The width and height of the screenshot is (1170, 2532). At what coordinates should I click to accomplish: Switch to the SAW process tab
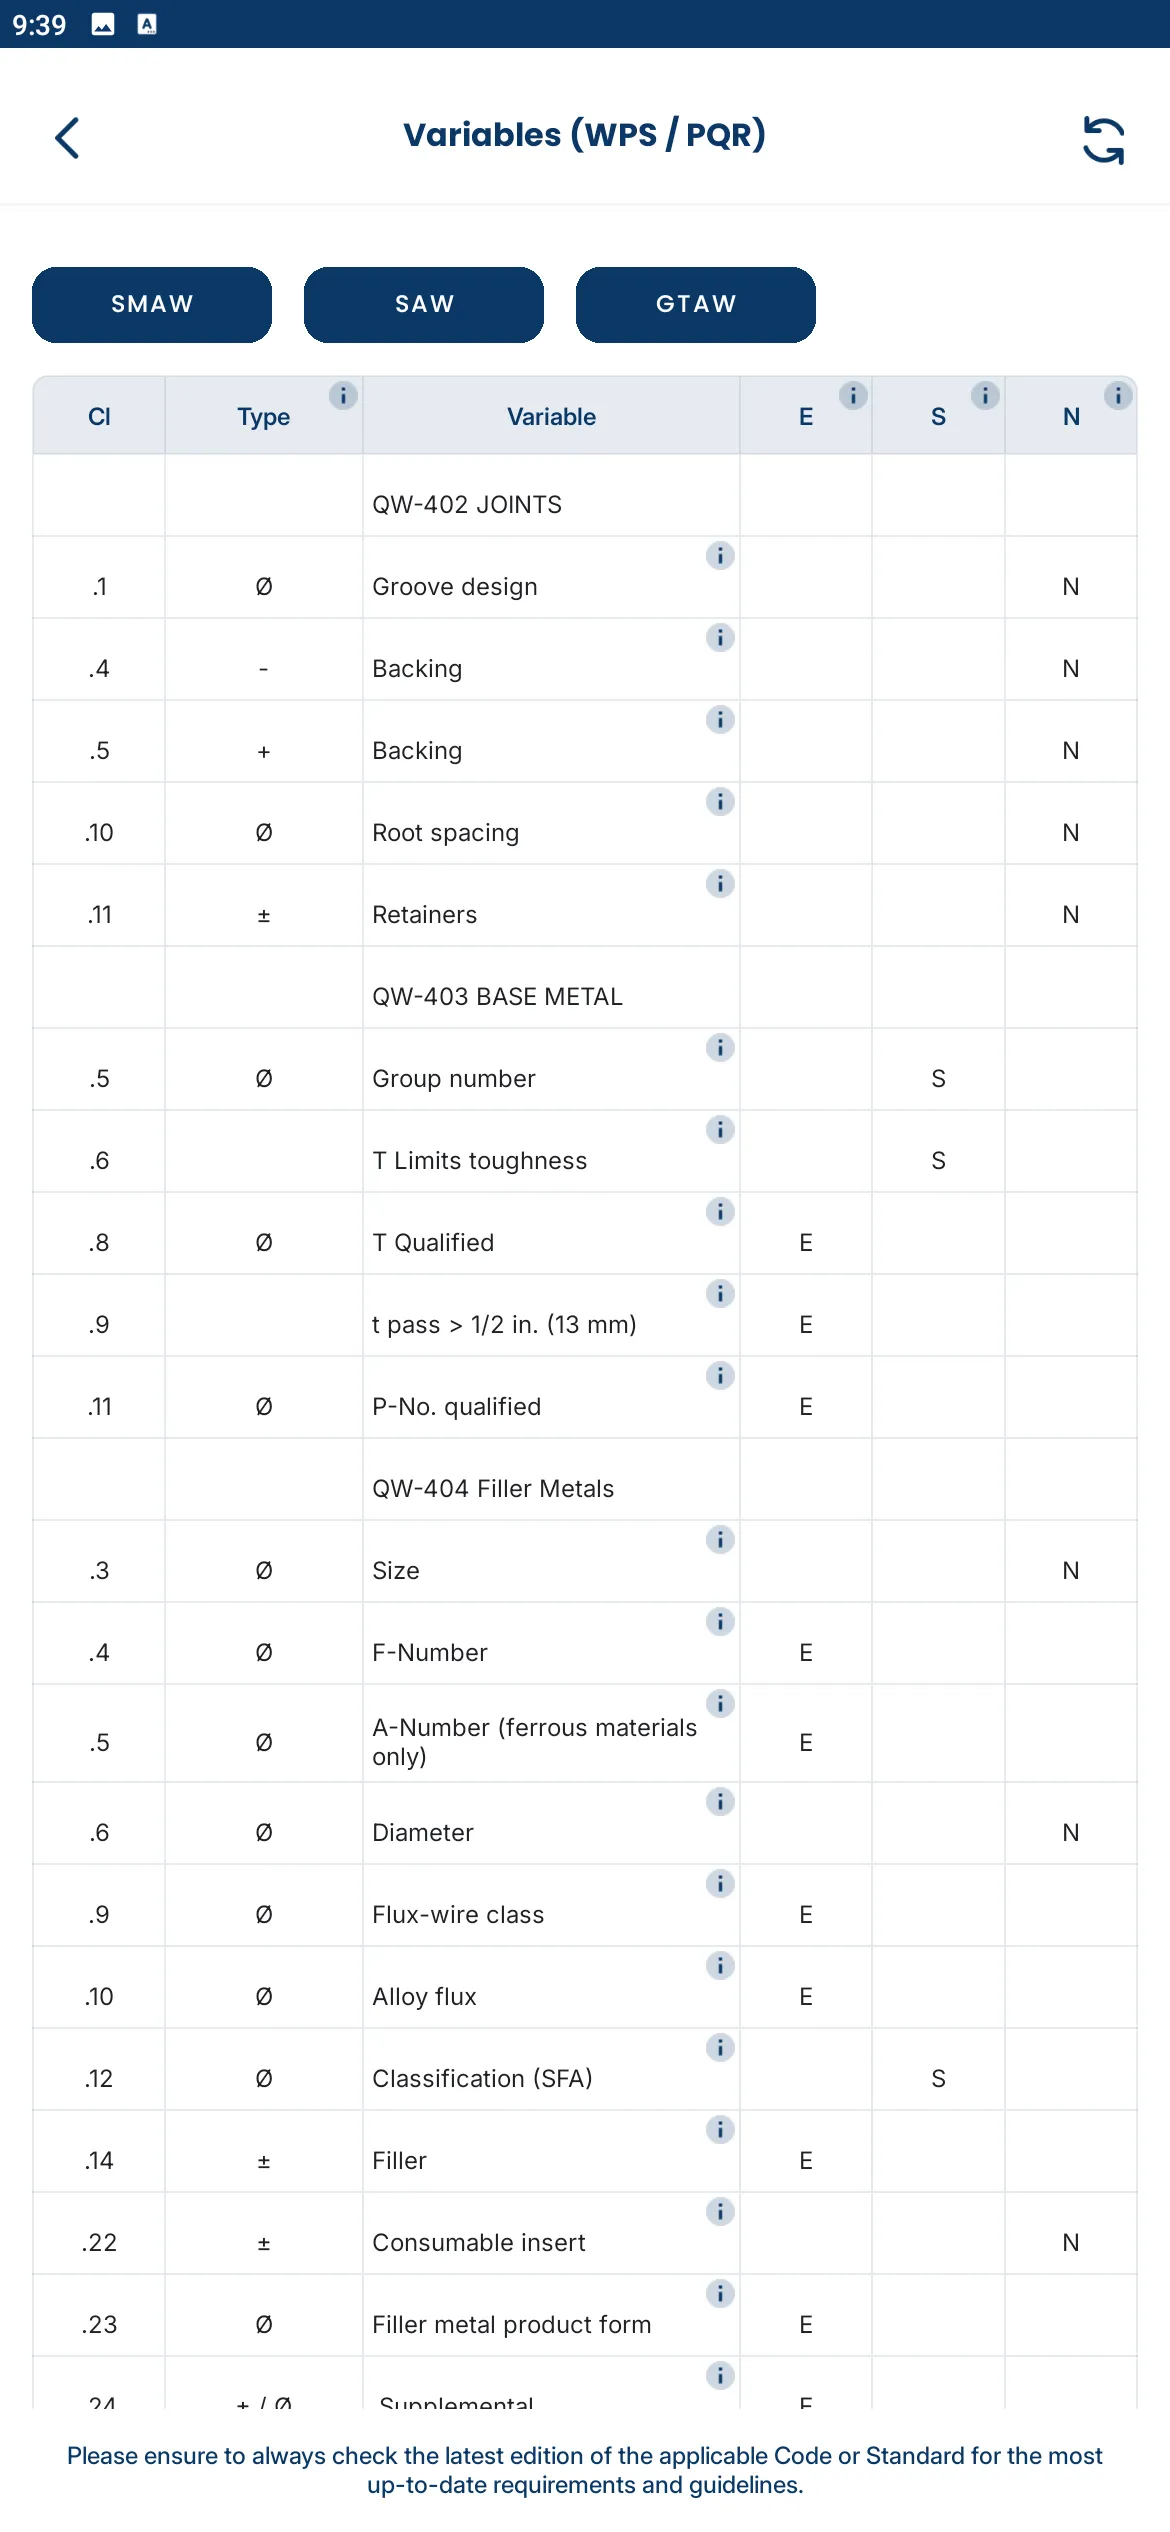click(424, 305)
